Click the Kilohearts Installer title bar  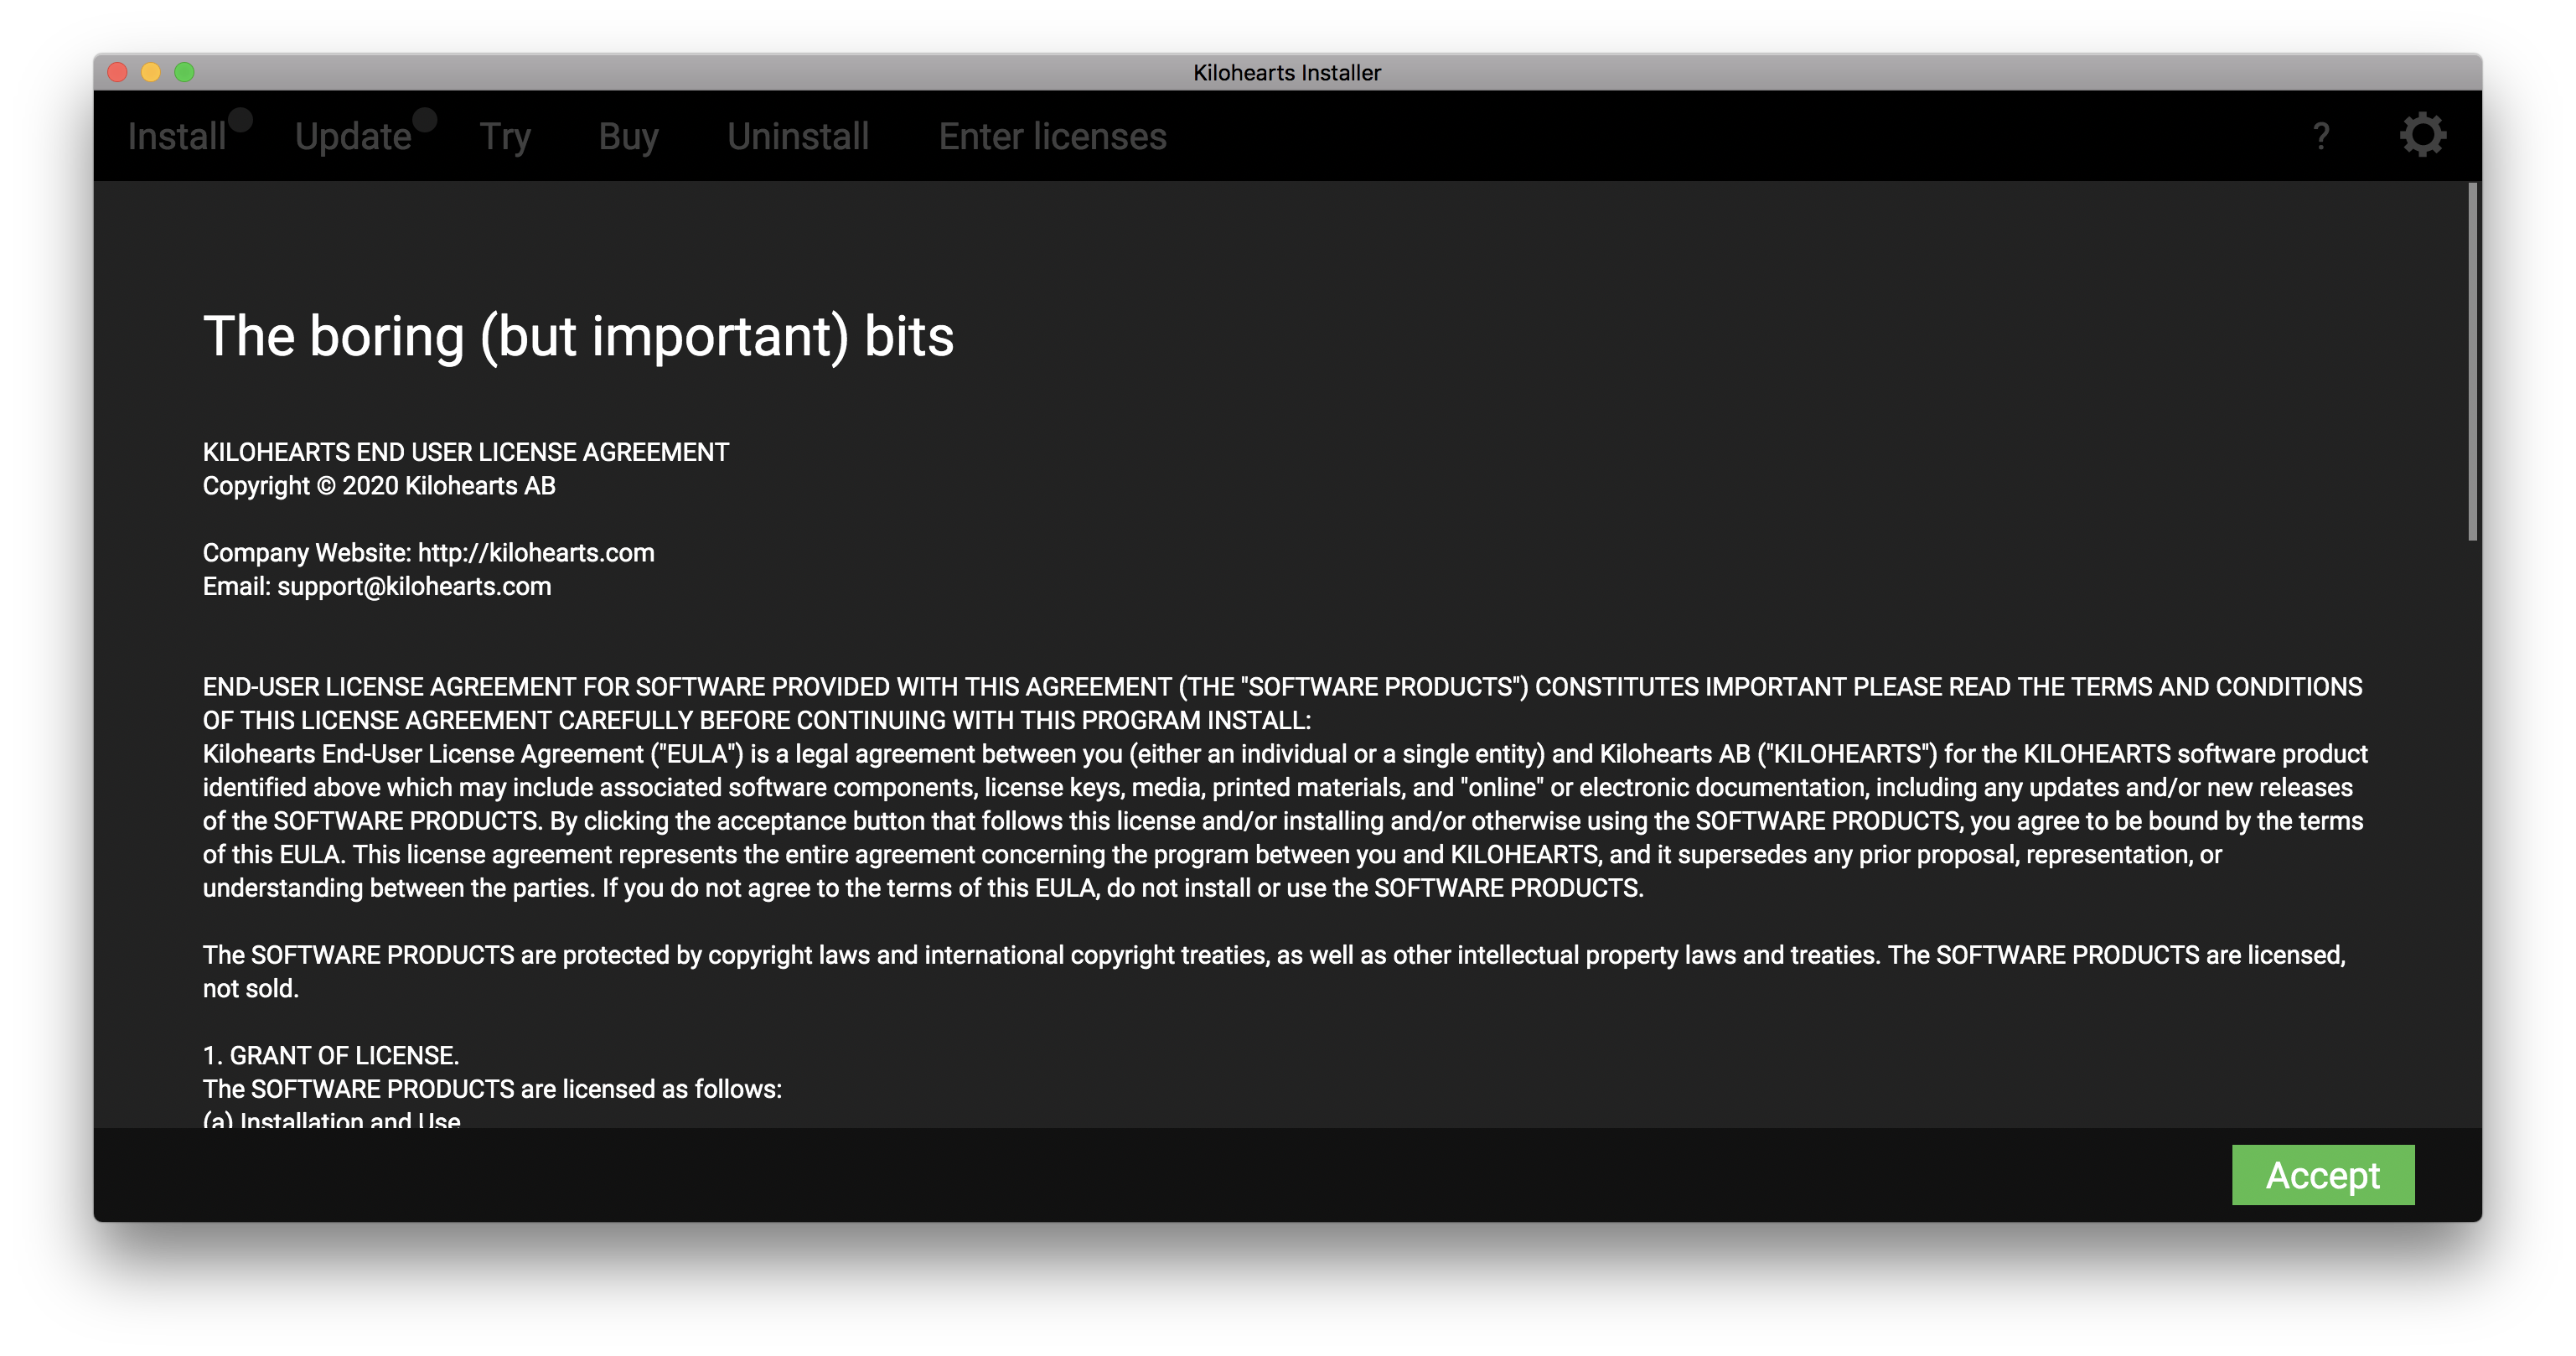tap(1286, 72)
